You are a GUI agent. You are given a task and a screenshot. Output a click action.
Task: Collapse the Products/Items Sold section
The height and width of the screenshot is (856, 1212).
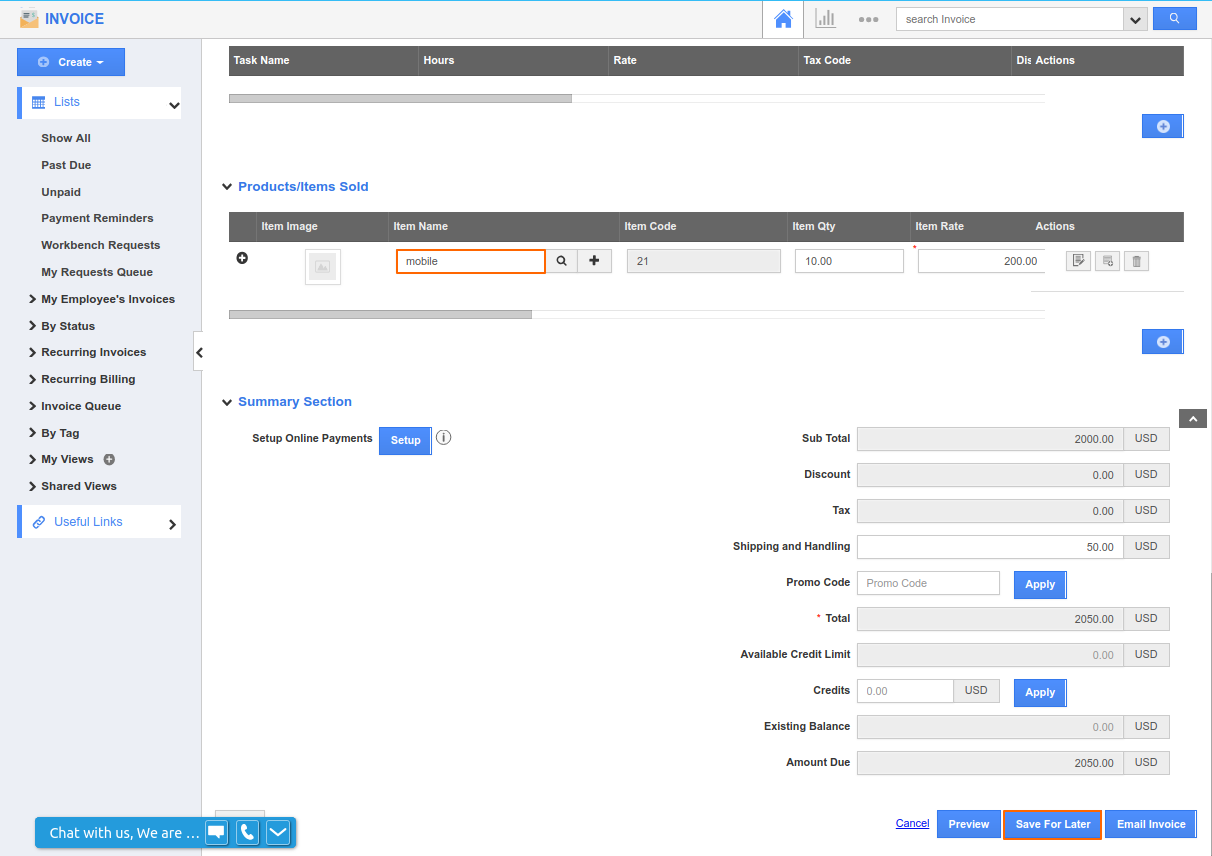coord(227,187)
